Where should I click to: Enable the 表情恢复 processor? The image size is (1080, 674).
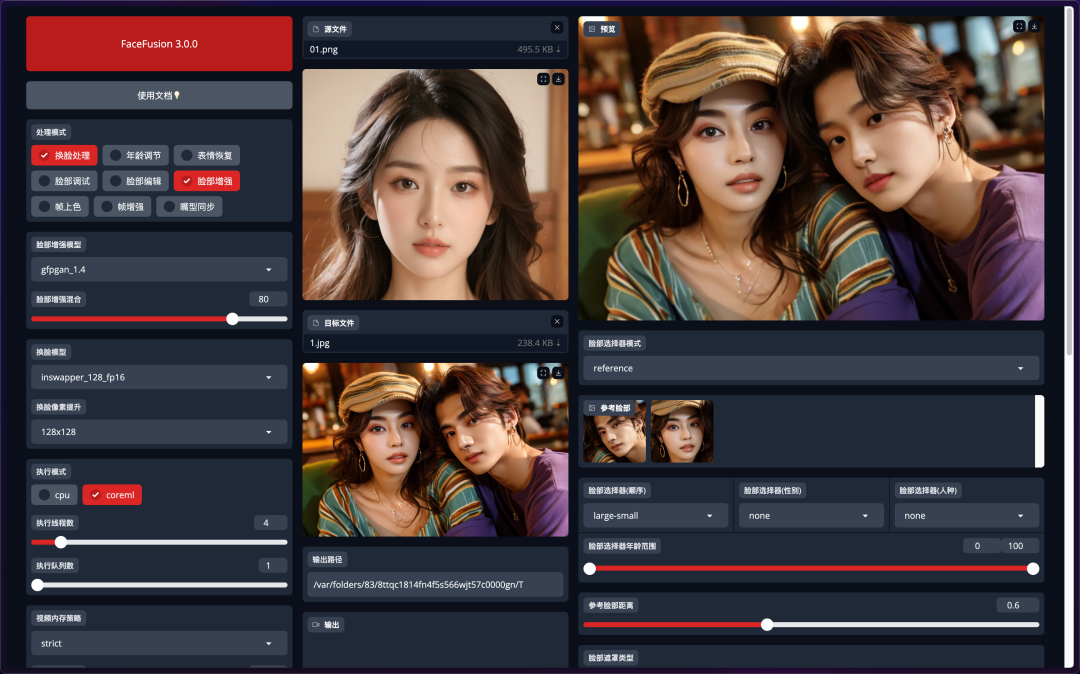click(207, 156)
